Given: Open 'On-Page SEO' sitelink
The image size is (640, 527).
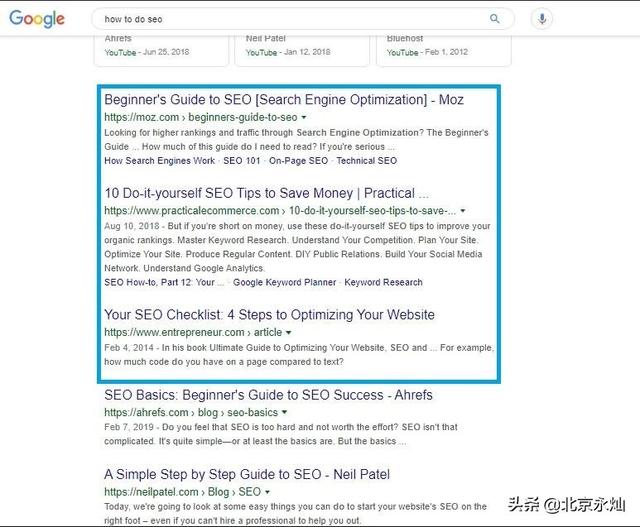Looking at the screenshot, I should coord(298,161).
